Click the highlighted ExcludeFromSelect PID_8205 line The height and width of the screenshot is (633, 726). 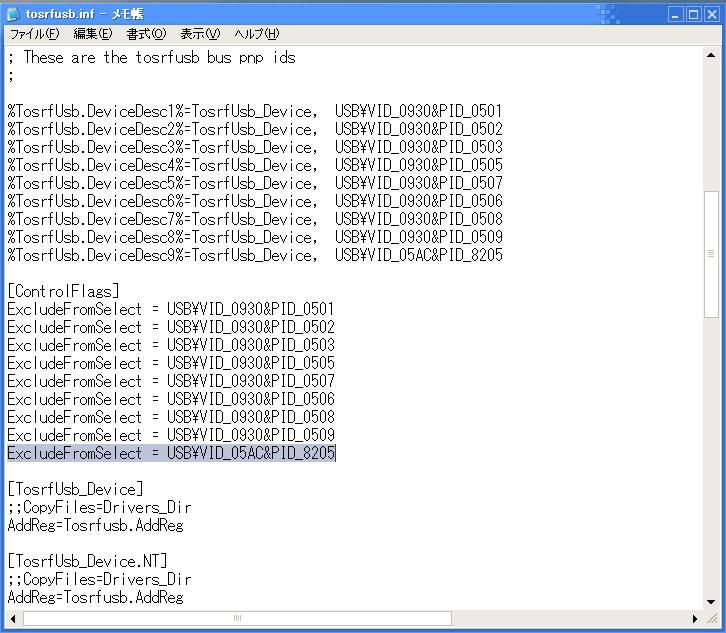click(x=171, y=454)
